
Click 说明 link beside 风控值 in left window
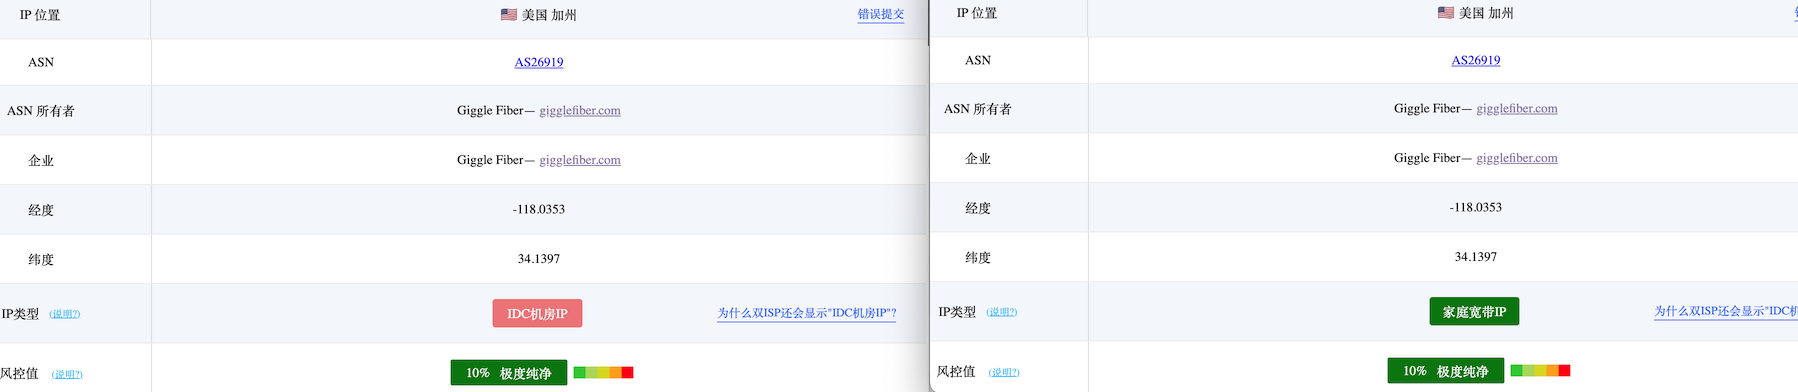pos(67,374)
